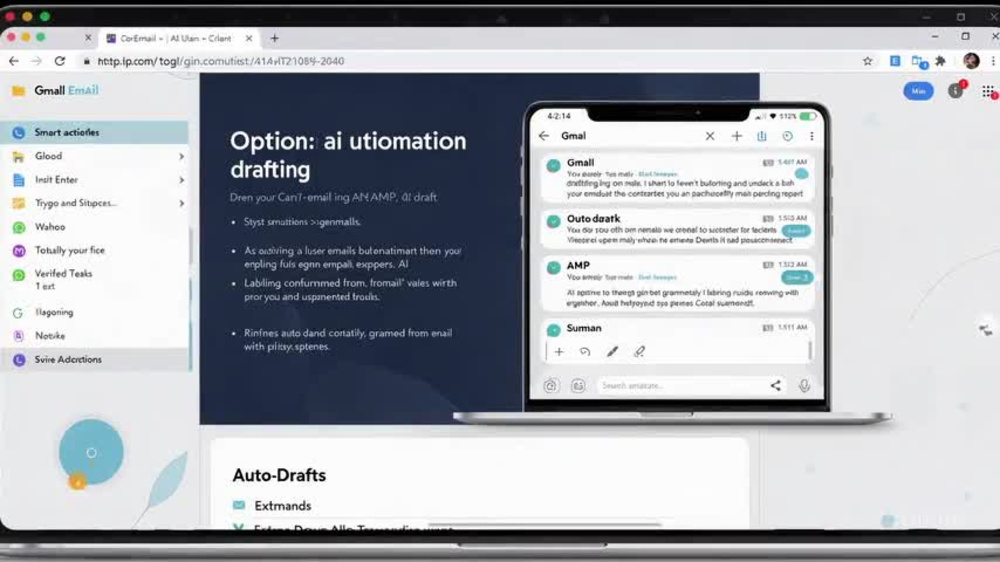1000x562 pixels.
Task: Open Insit Enter sidebar item
Action: pyautogui.click(x=94, y=180)
